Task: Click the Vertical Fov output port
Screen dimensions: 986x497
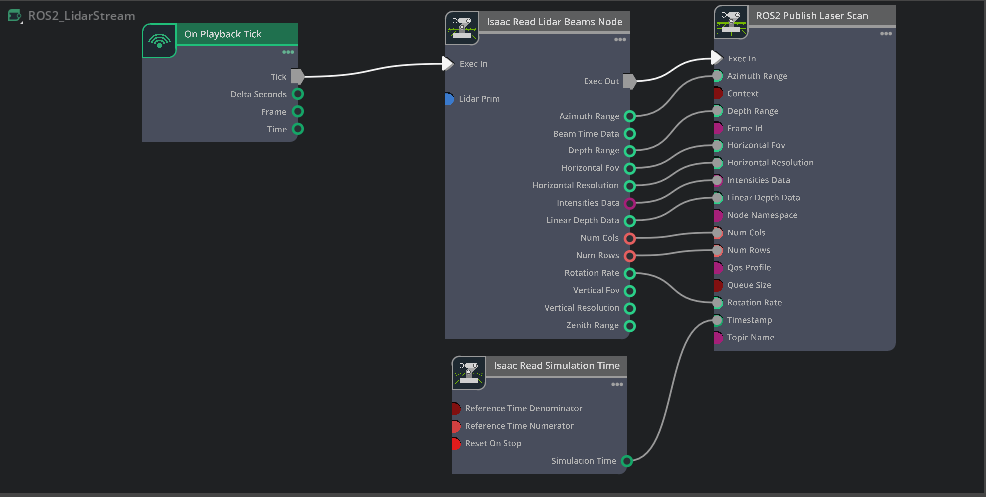Action: 629,291
